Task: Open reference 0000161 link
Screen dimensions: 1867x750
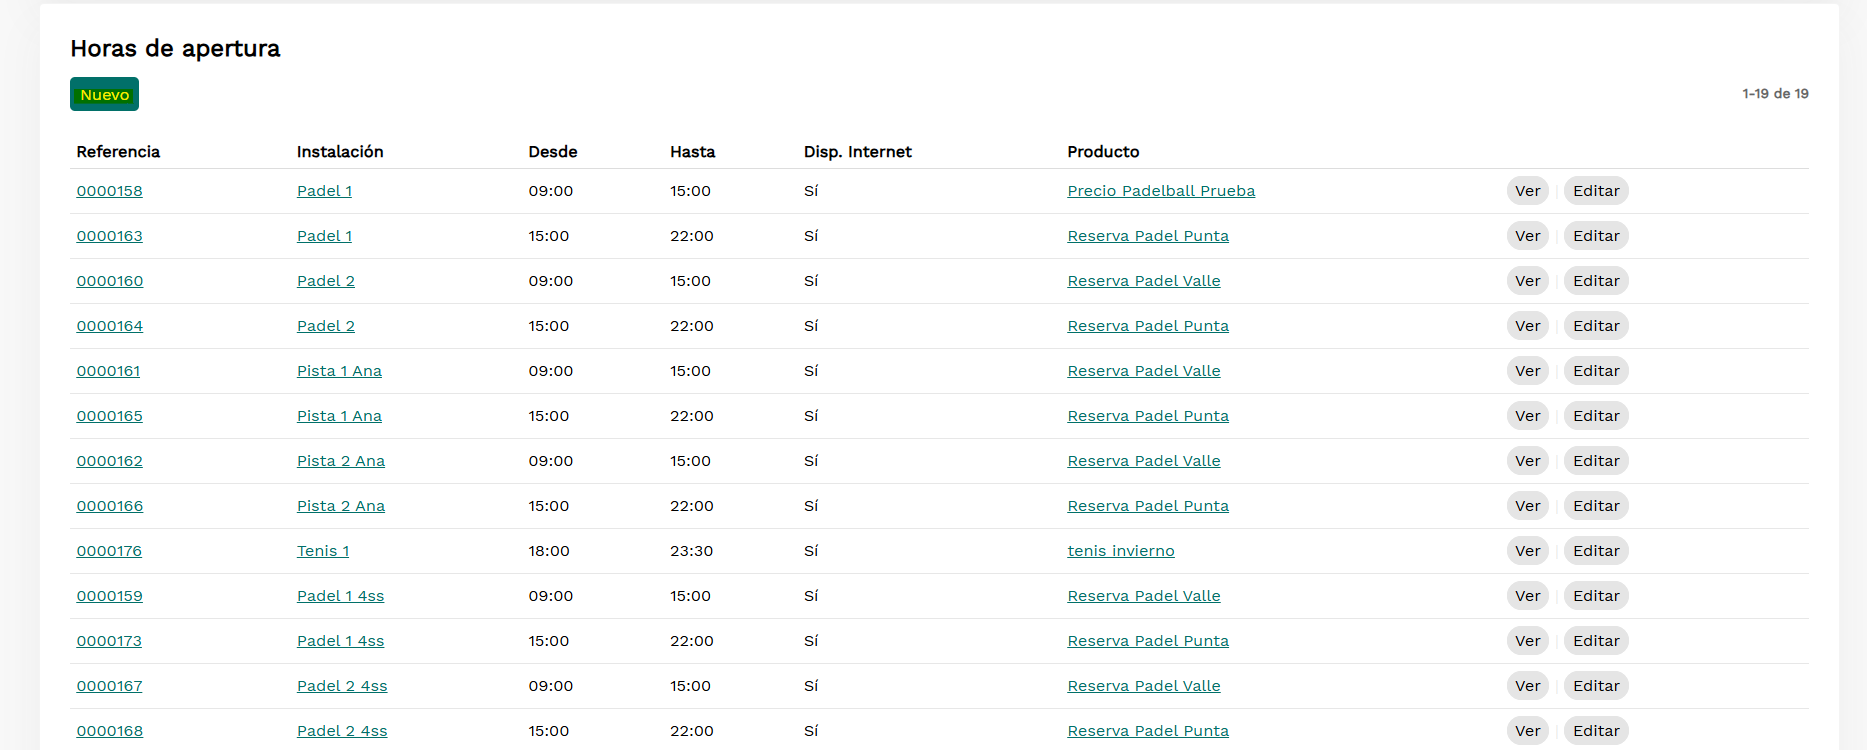Action: (108, 371)
